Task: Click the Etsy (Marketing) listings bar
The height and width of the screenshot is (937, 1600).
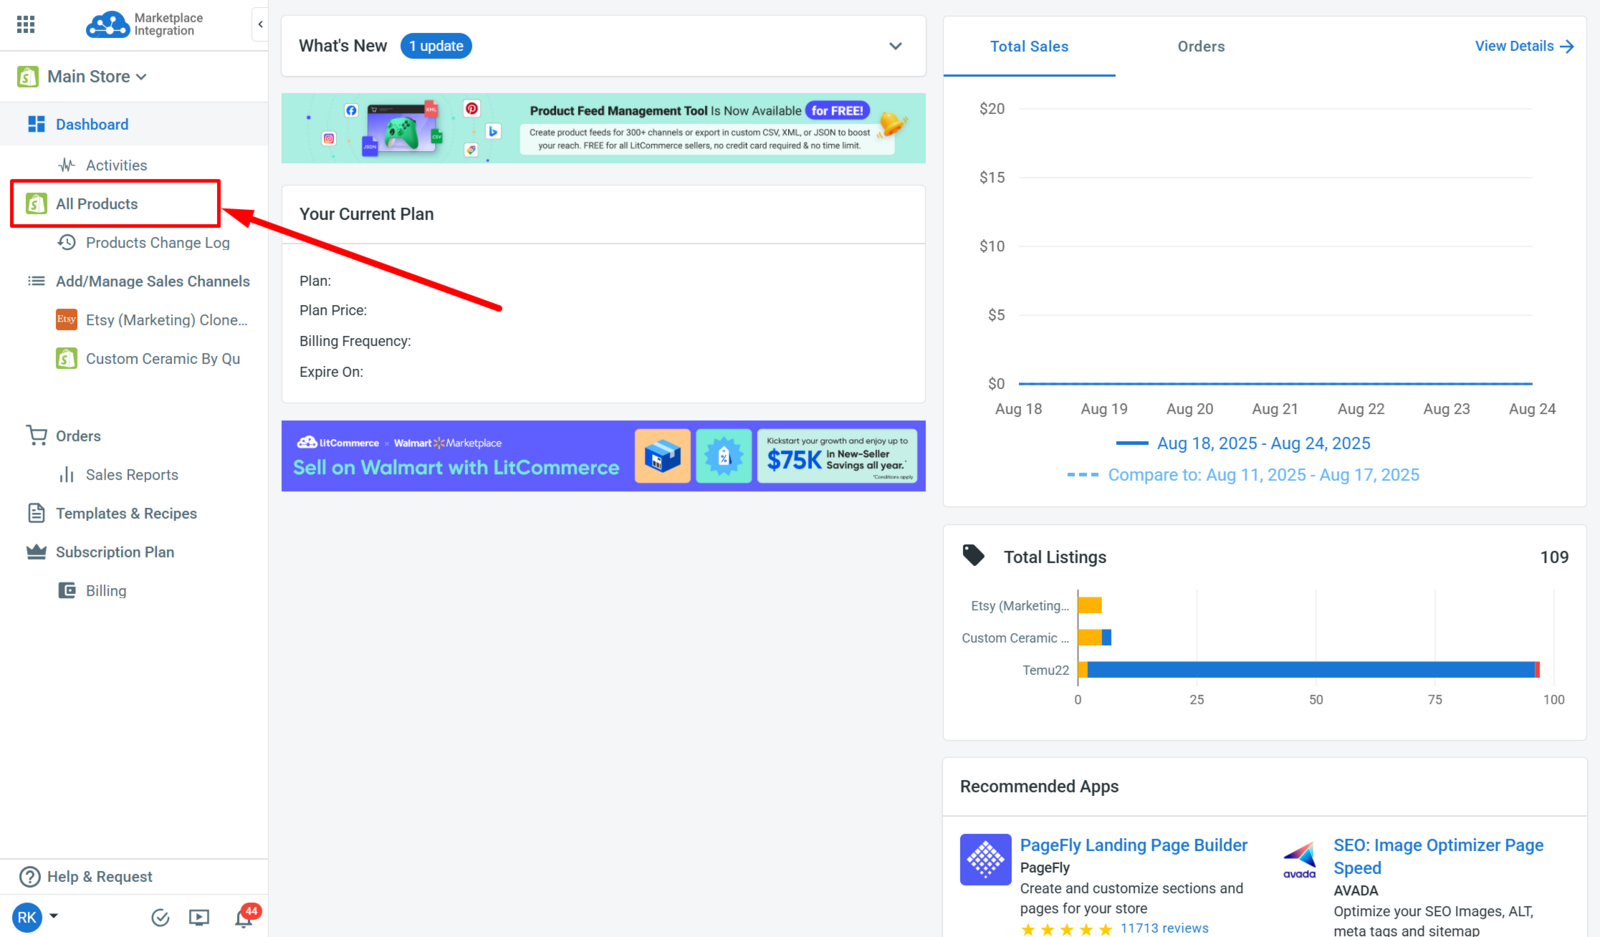Action: (1090, 605)
